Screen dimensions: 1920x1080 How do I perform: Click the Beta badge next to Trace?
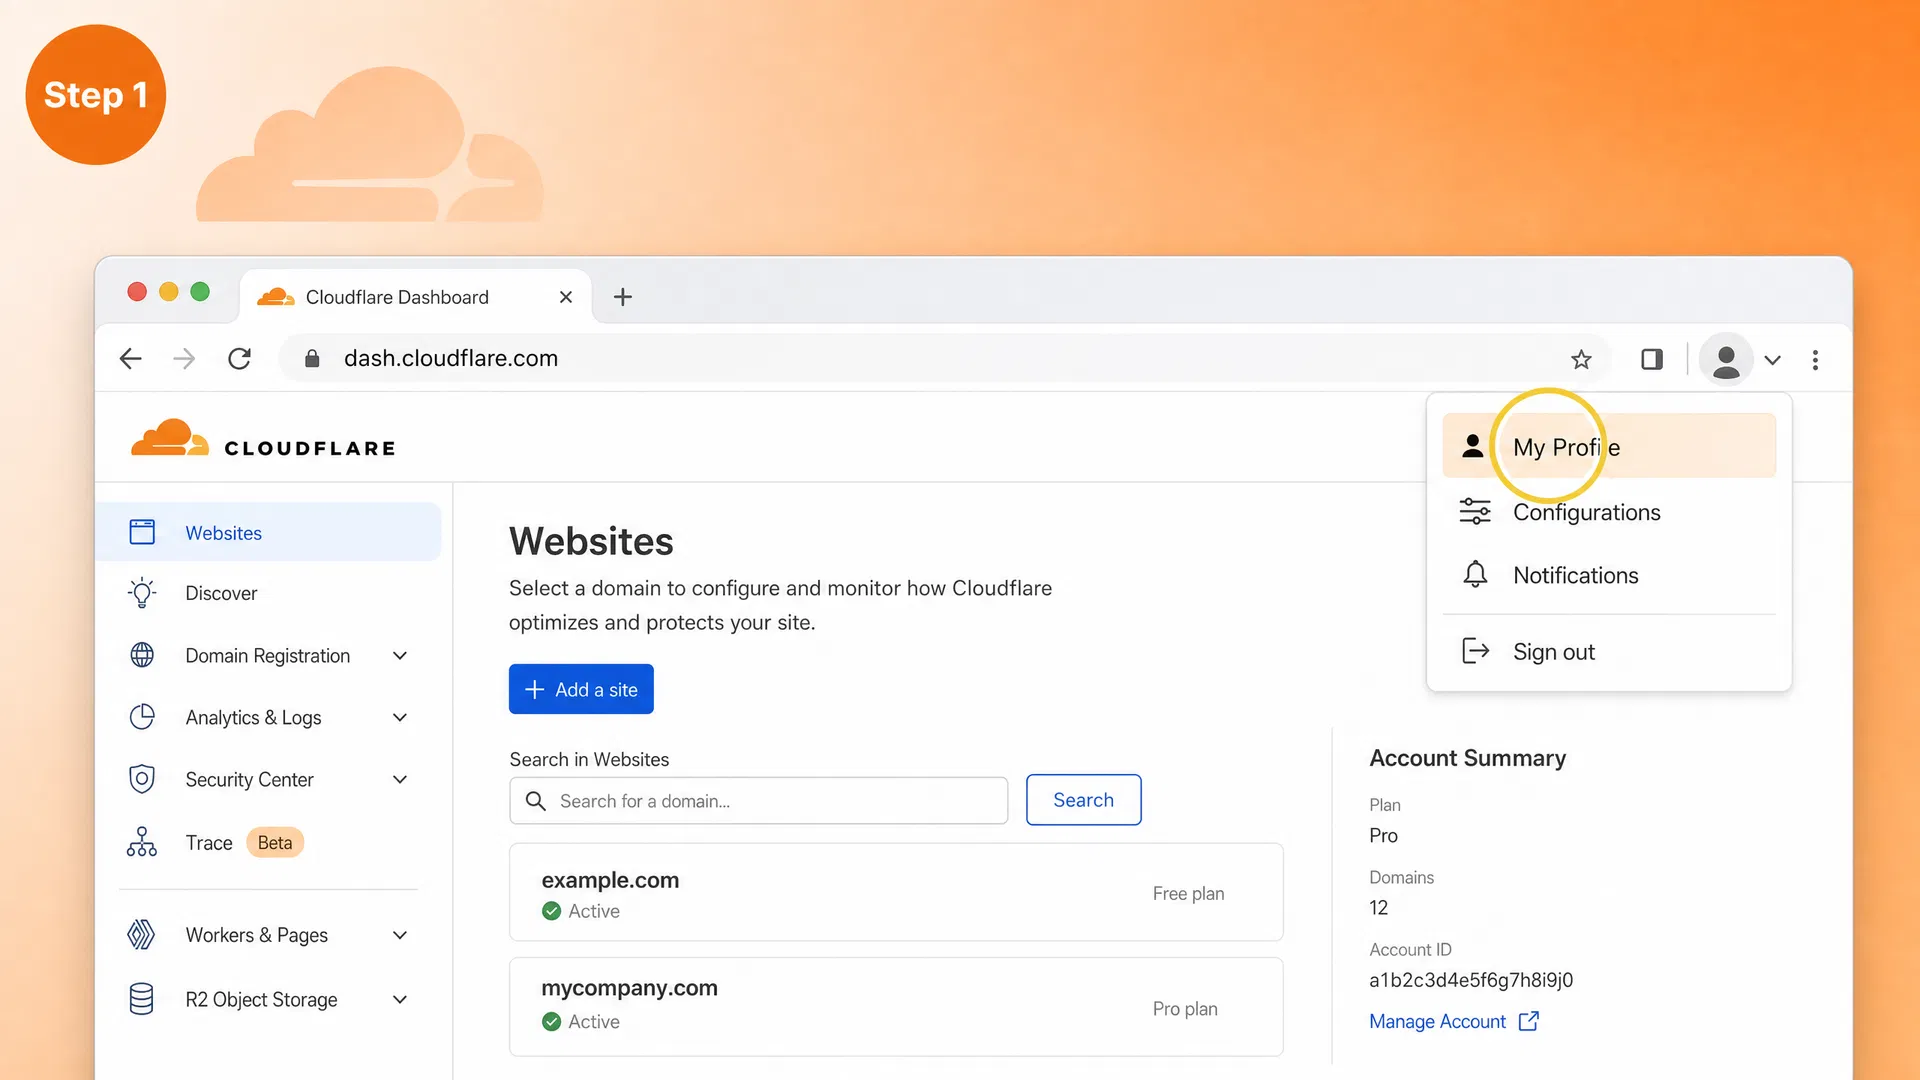click(275, 843)
